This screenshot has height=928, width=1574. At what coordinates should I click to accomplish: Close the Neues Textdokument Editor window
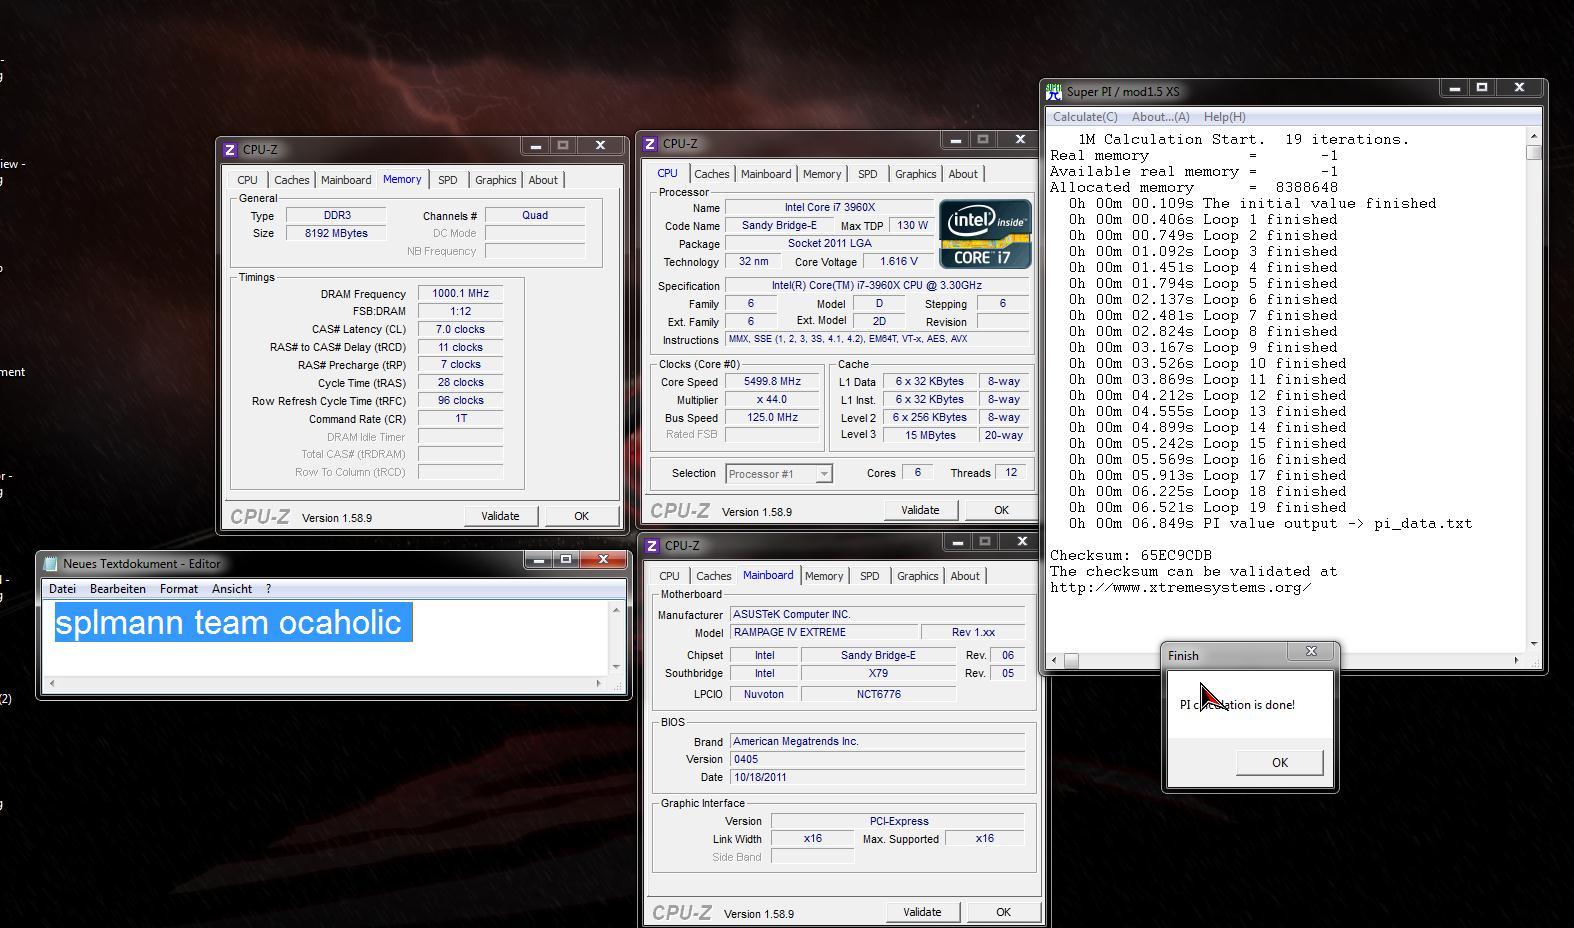point(603,559)
